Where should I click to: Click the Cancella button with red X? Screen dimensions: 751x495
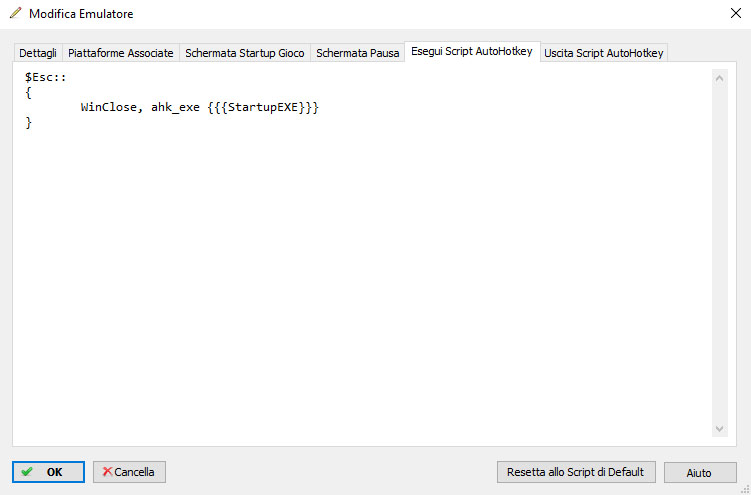point(129,472)
